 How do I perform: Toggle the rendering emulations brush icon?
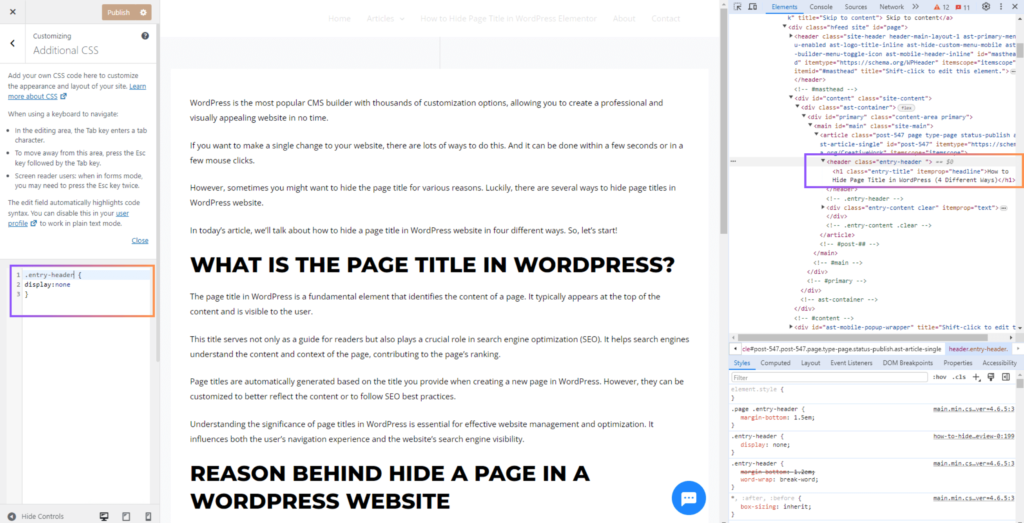click(x=991, y=377)
